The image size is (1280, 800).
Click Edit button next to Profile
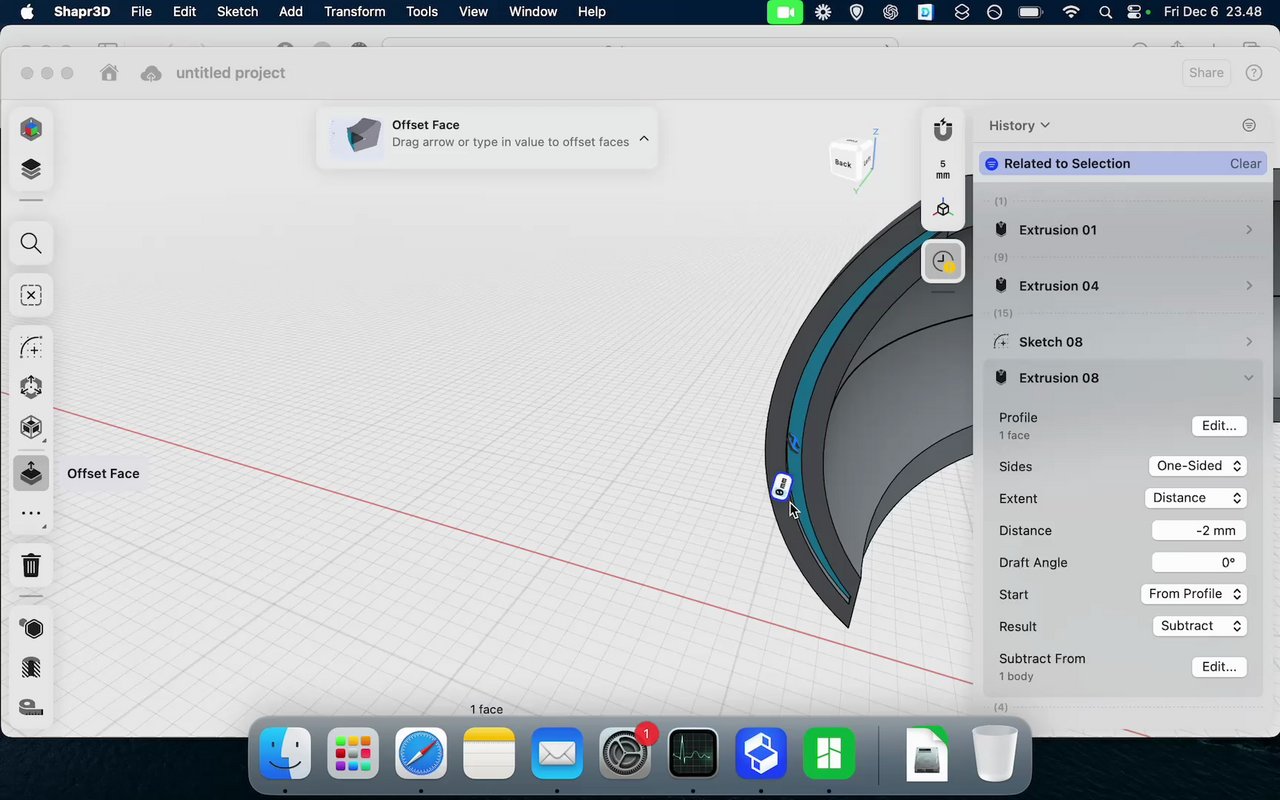[1219, 425]
